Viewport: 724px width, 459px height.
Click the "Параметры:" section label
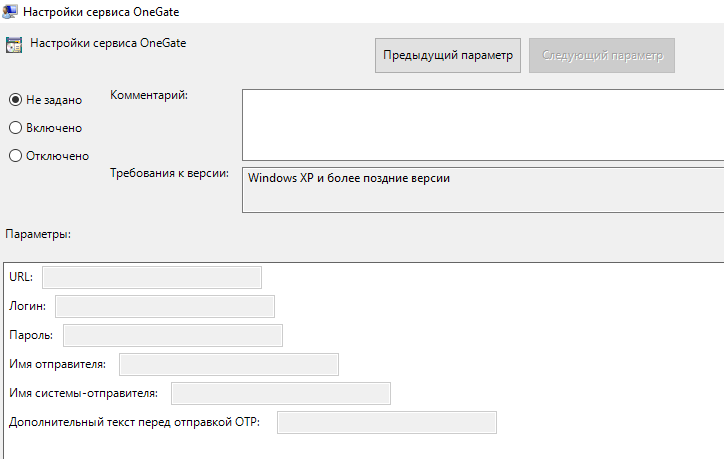tap(38, 234)
